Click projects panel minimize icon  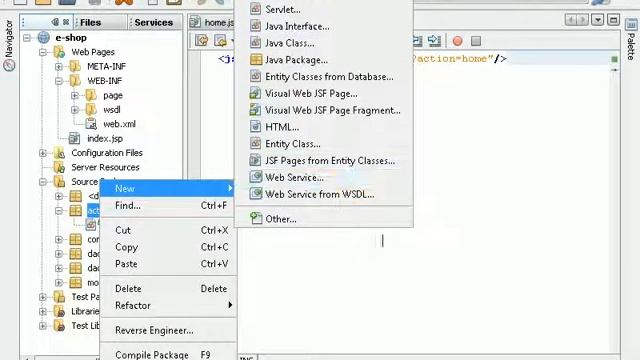(56, 22)
